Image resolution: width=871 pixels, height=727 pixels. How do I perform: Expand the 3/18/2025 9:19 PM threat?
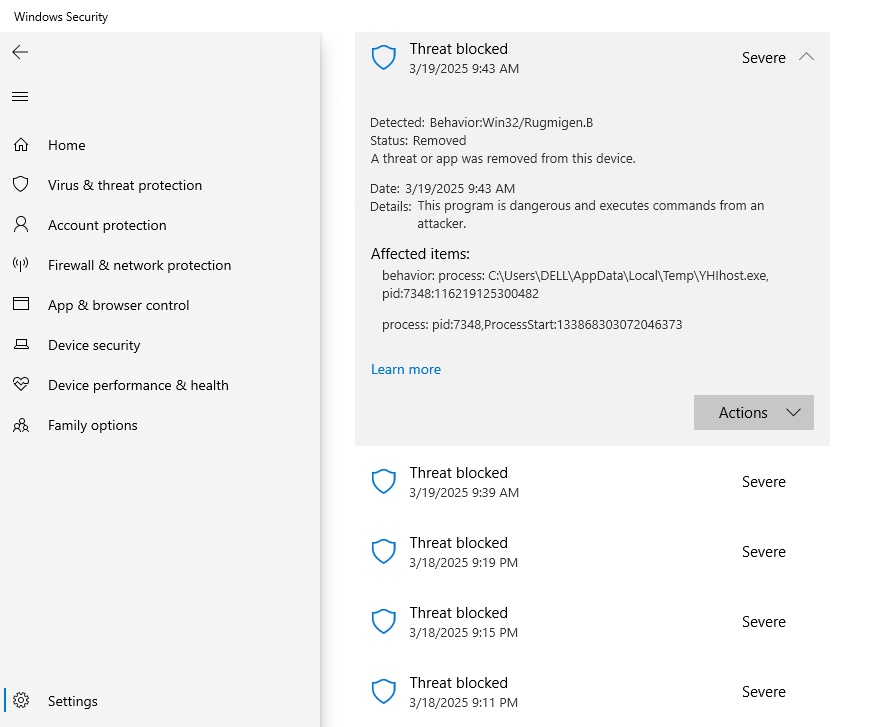click(x=592, y=552)
